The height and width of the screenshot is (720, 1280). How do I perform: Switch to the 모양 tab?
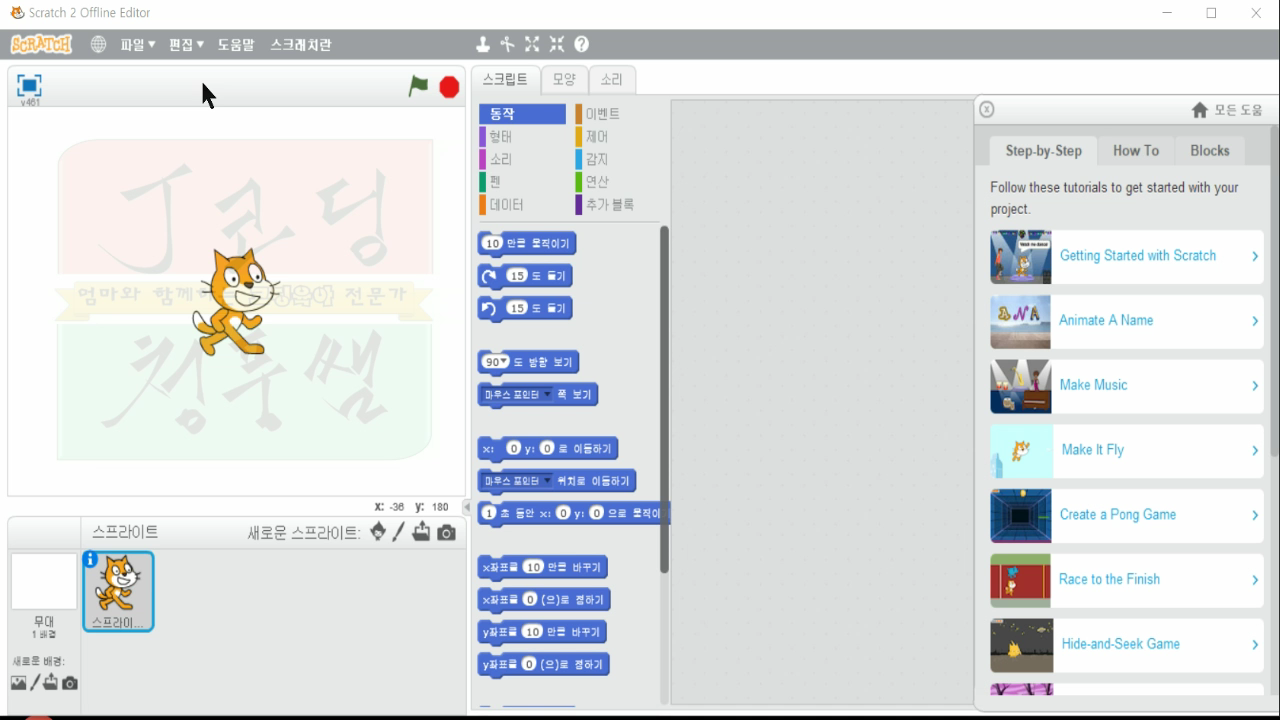click(x=563, y=79)
